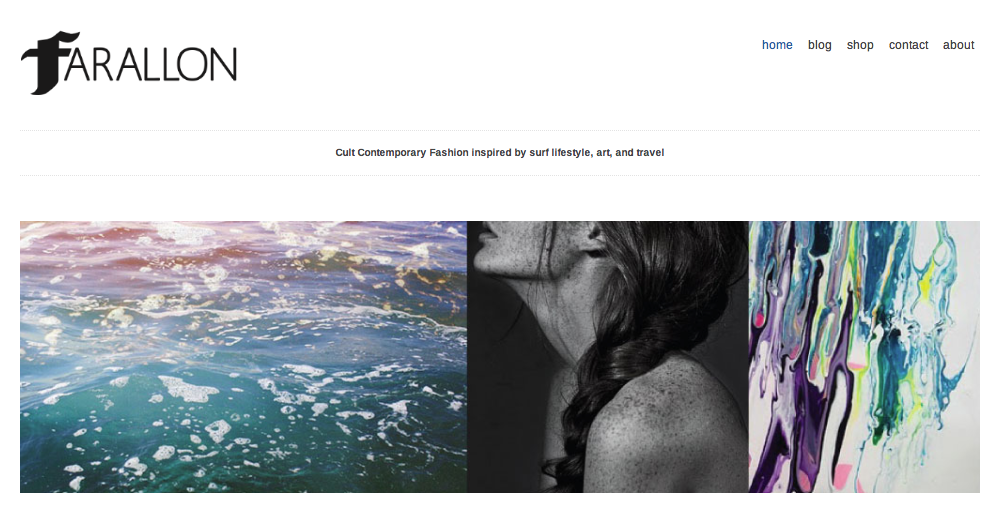999x526 pixels.
Task: Open the contact page link
Action: (x=908, y=45)
